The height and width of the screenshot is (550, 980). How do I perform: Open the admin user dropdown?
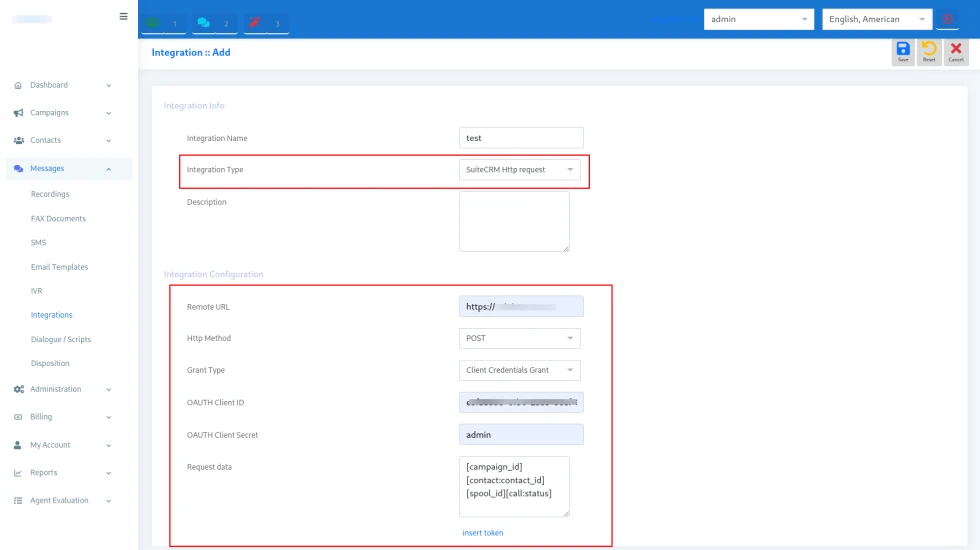coord(758,19)
